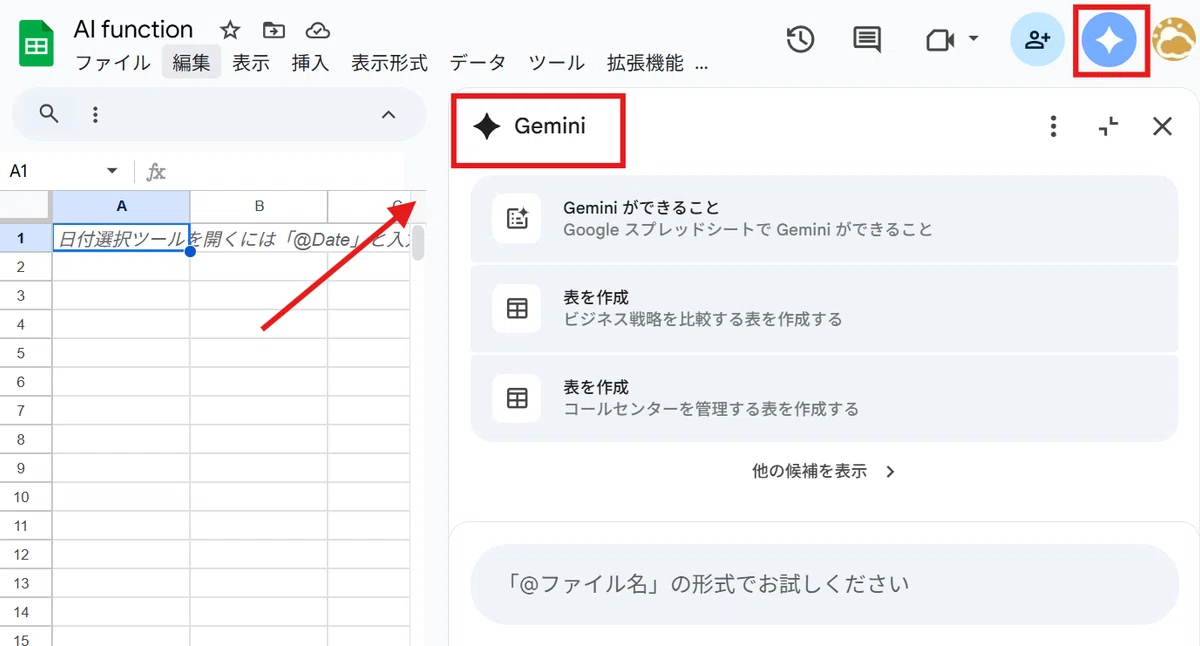This screenshot has height=646, width=1200.
Task: Open the comments icon
Action: (867, 40)
